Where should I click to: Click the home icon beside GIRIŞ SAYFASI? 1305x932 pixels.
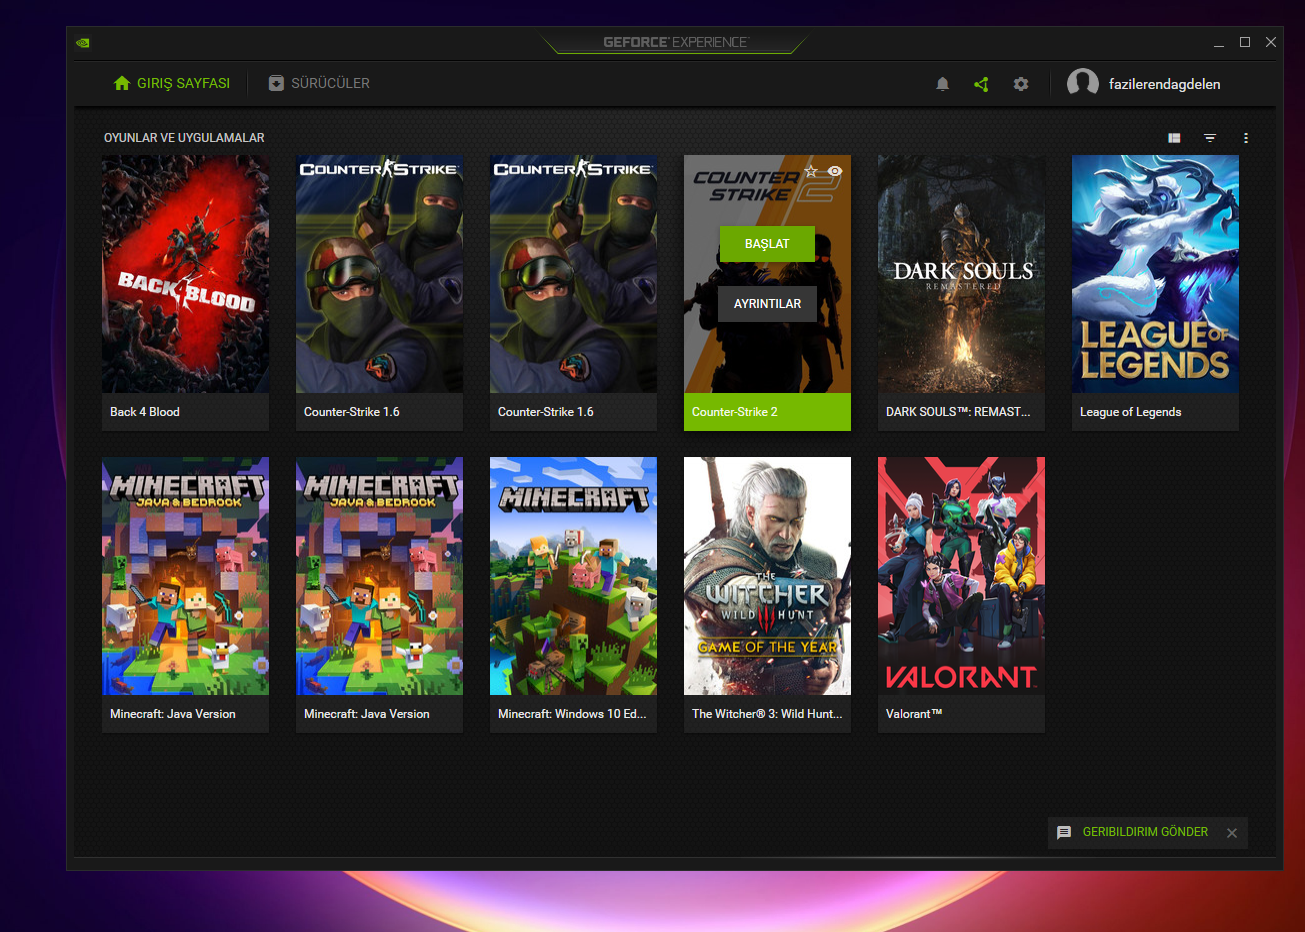click(122, 83)
